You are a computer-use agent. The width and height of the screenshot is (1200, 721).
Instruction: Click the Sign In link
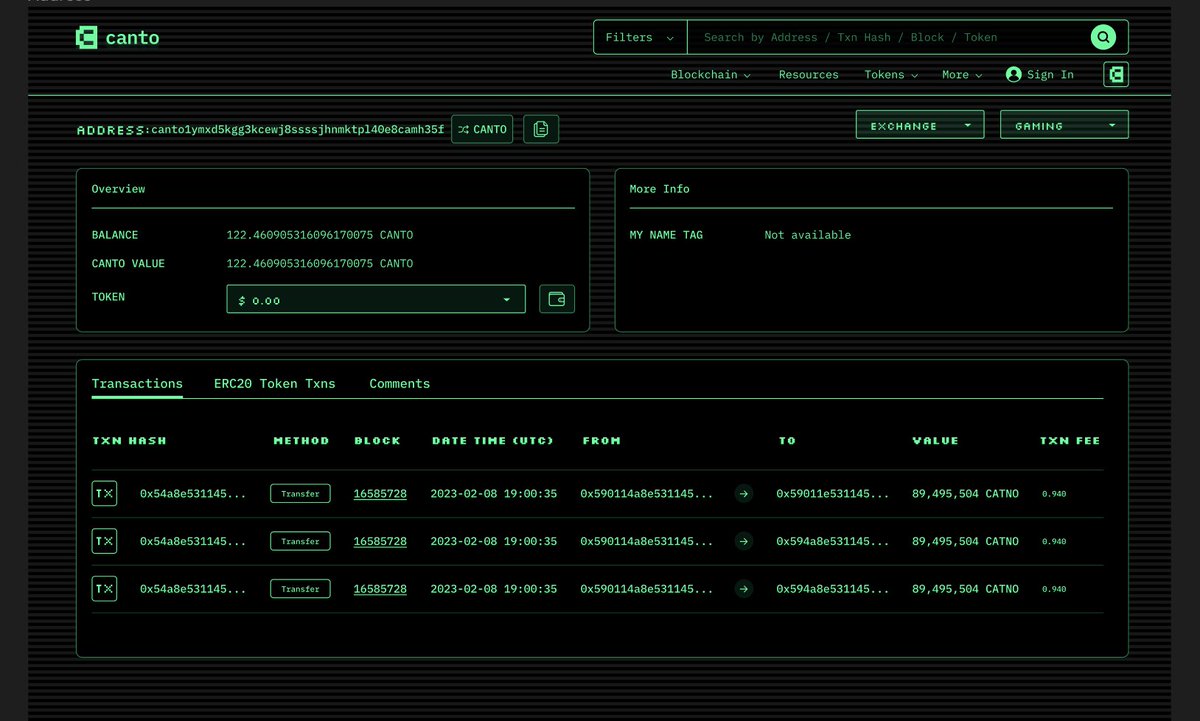[x=1050, y=75]
